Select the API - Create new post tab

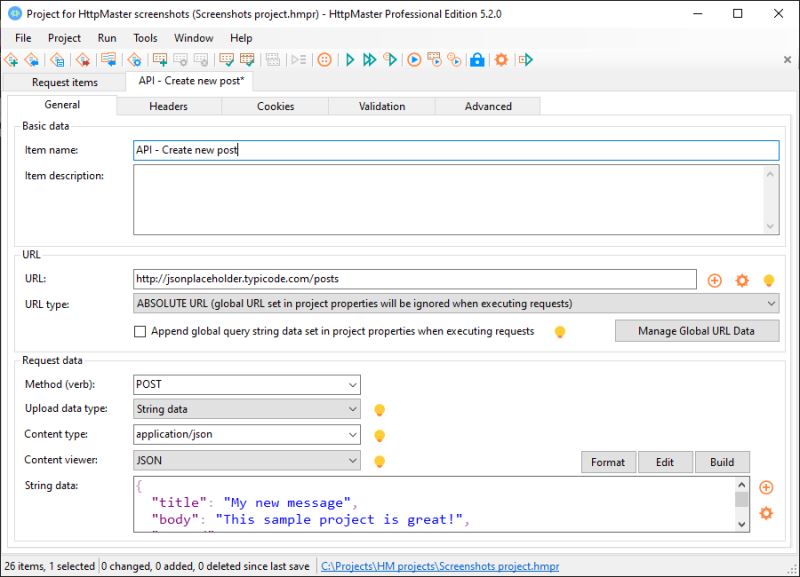191,81
